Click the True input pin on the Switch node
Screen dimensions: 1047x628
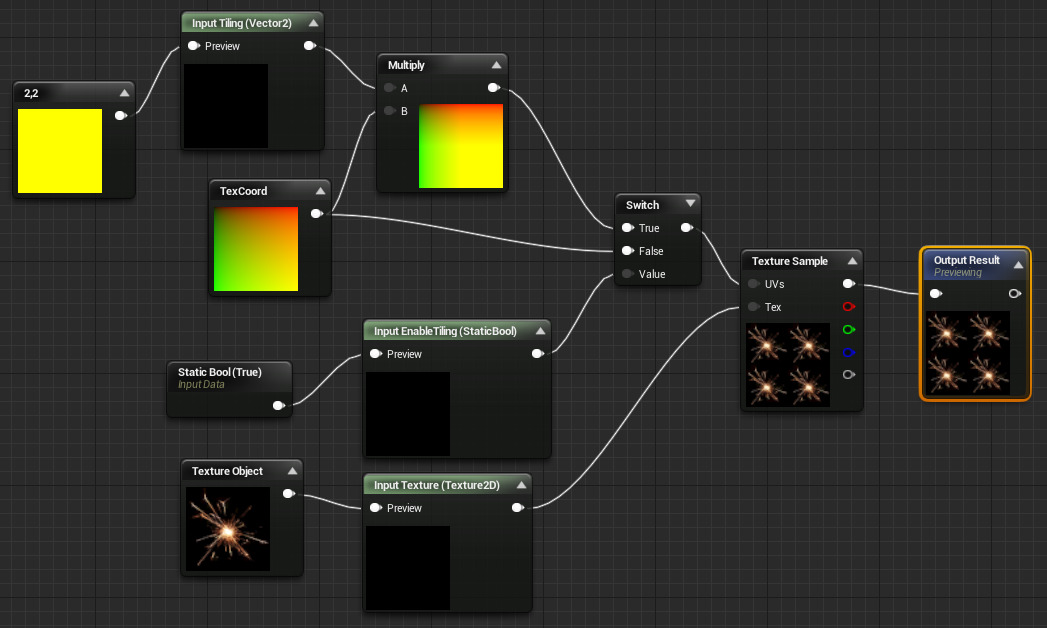[x=627, y=227]
